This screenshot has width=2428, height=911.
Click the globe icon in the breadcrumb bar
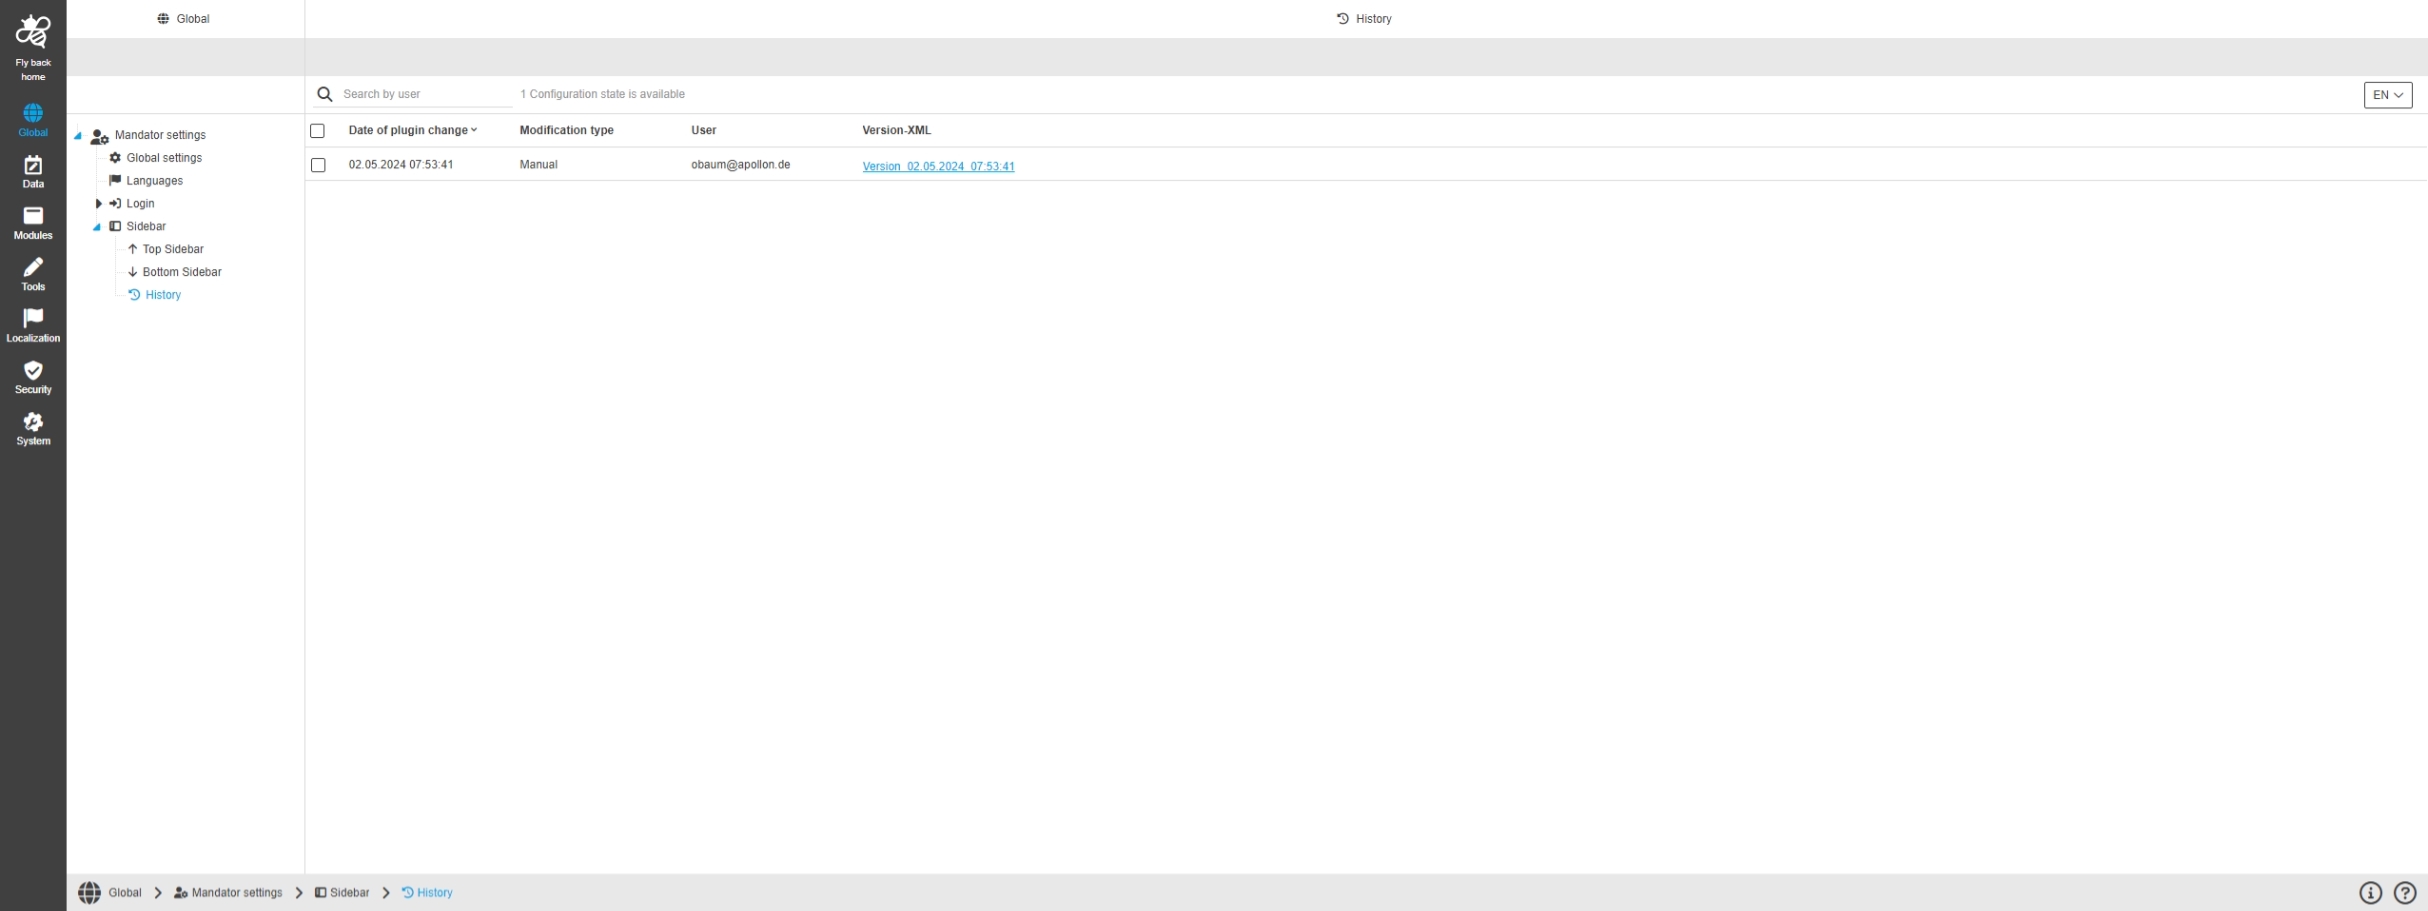[90, 893]
